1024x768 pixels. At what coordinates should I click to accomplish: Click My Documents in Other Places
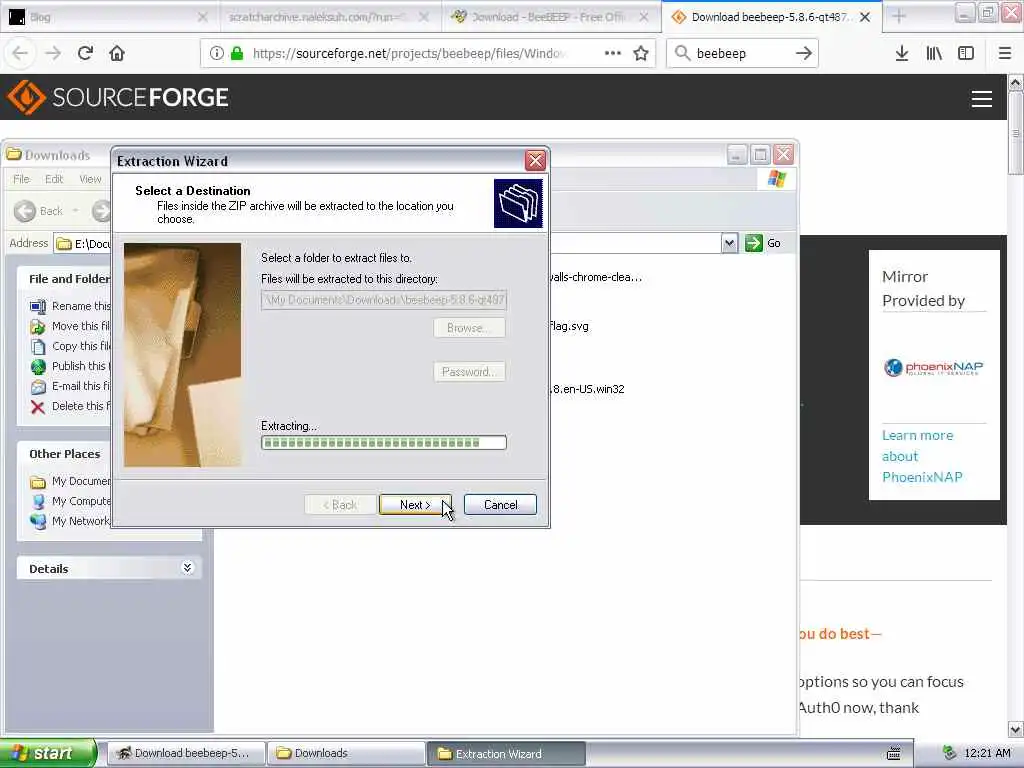click(71, 481)
